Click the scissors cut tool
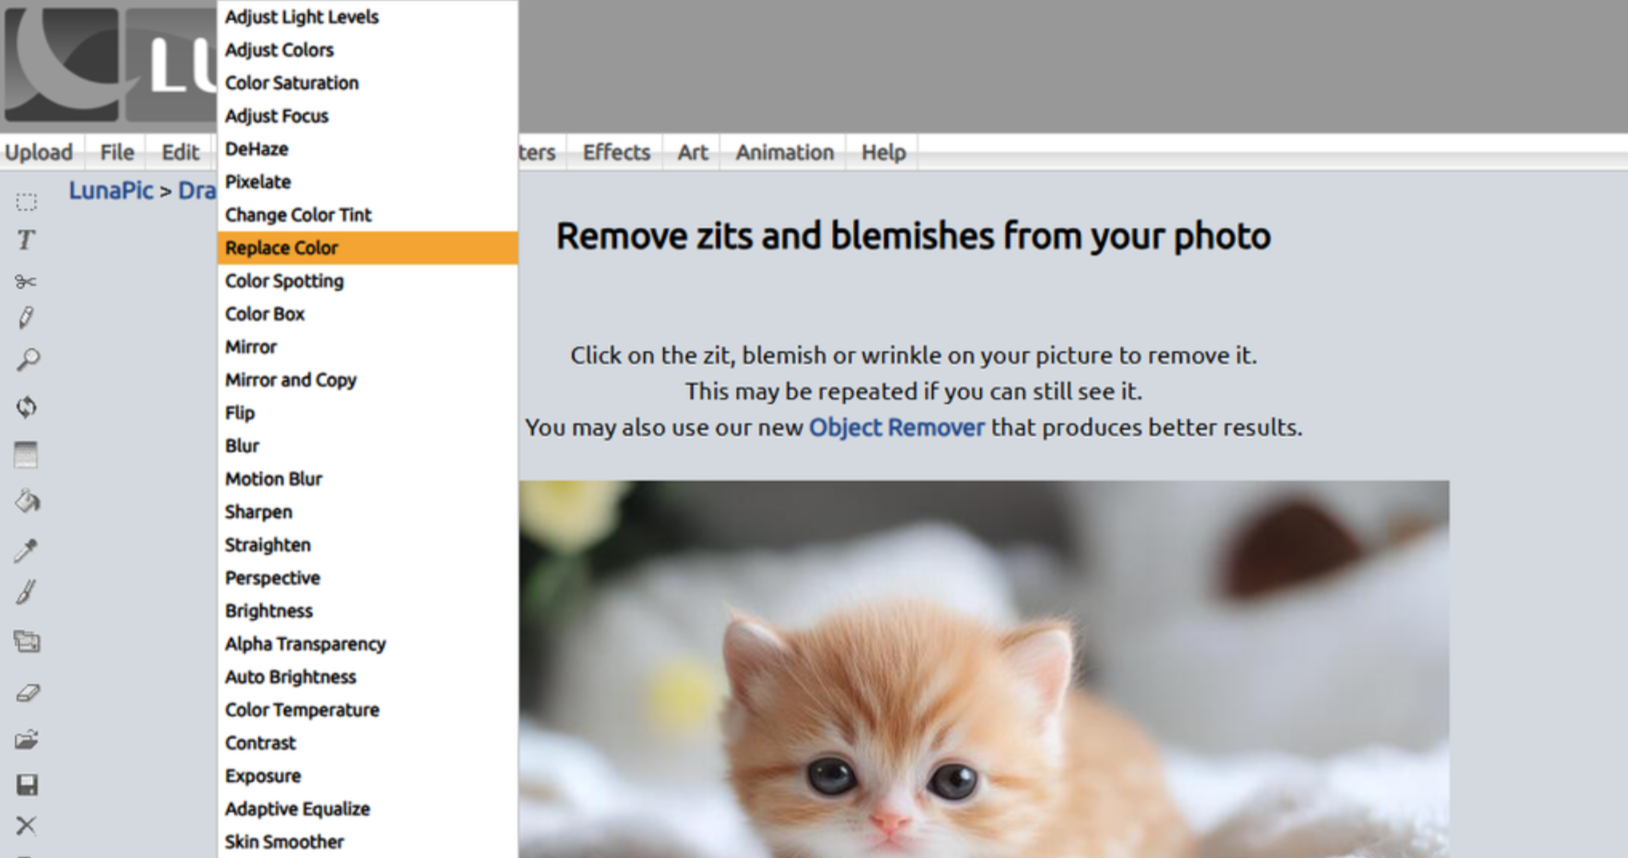This screenshot has height=858, width=1628. 26,282
